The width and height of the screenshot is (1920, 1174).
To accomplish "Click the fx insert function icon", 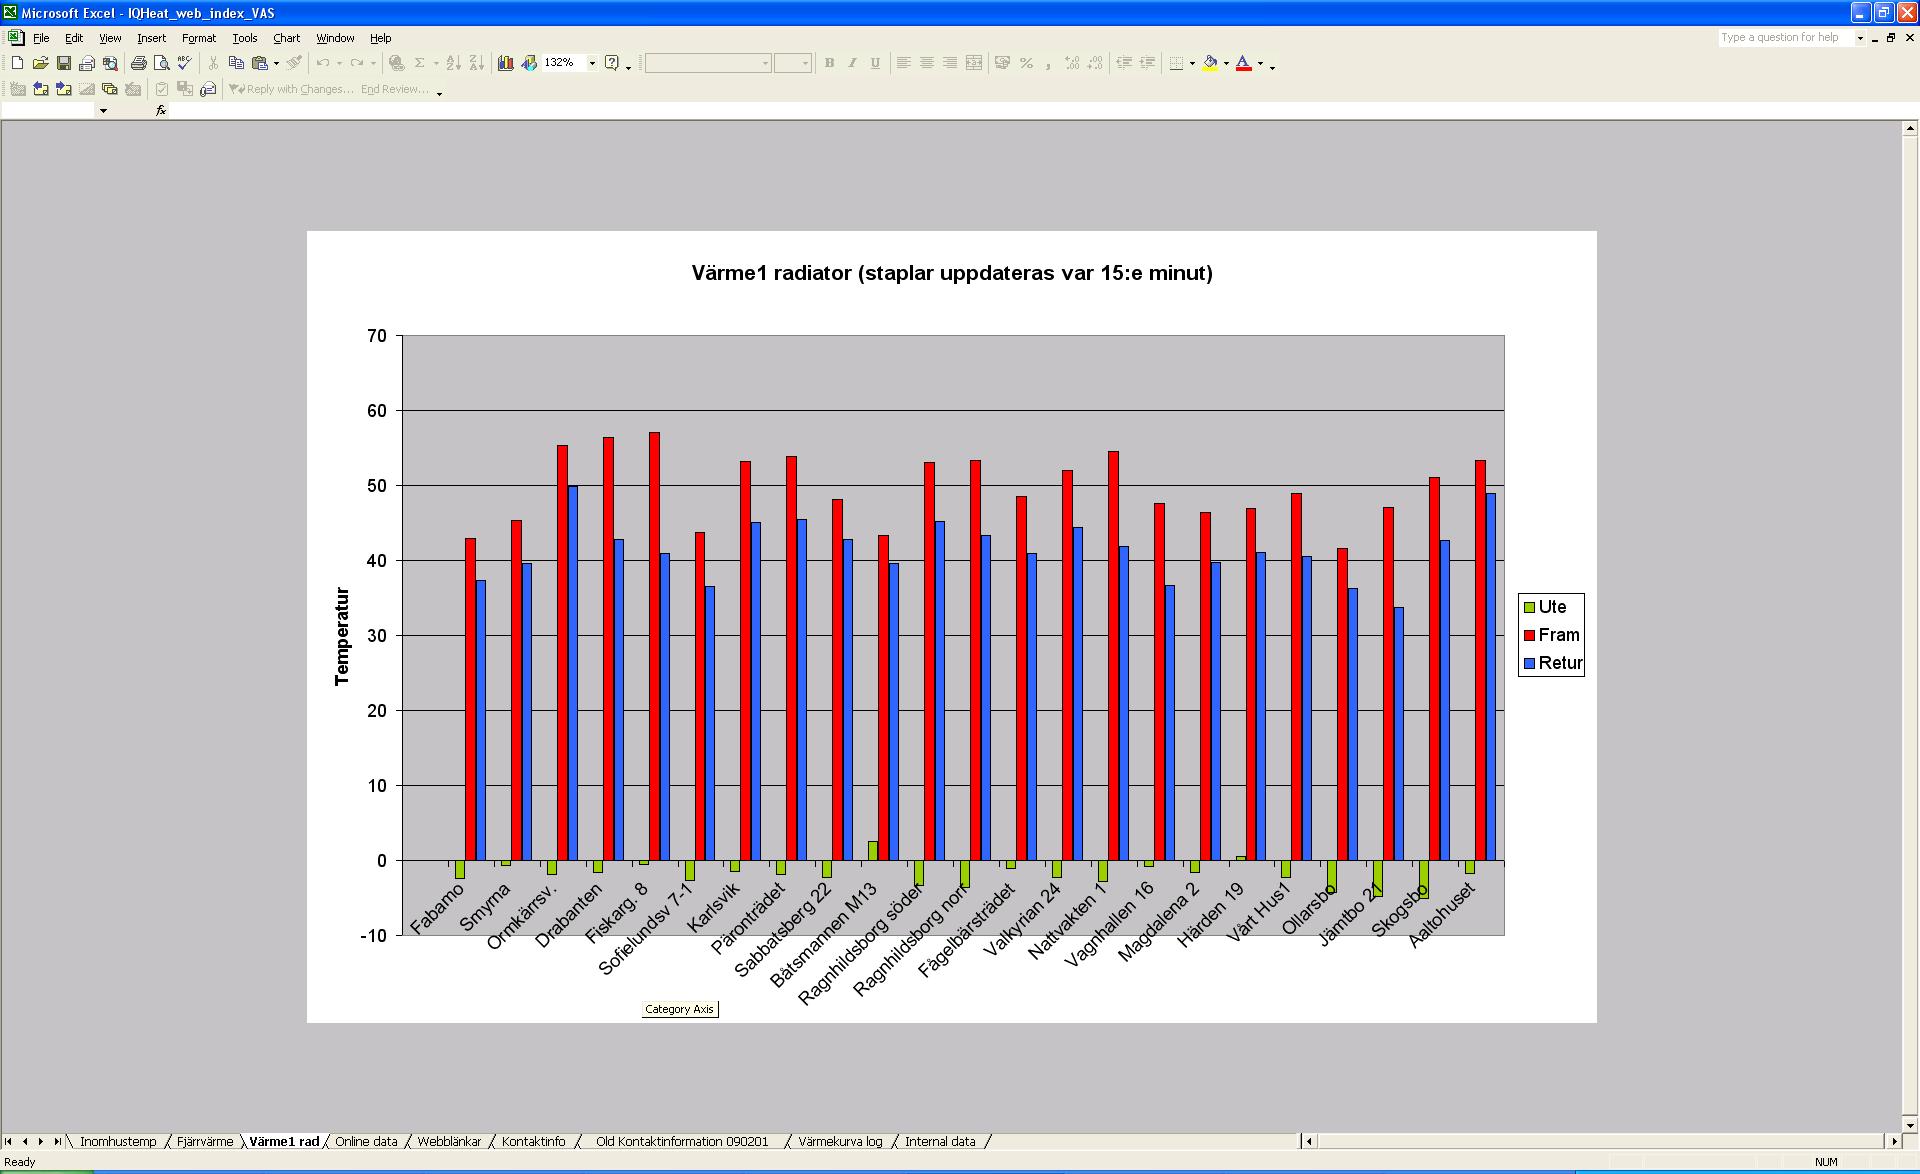I will point(161,110).
